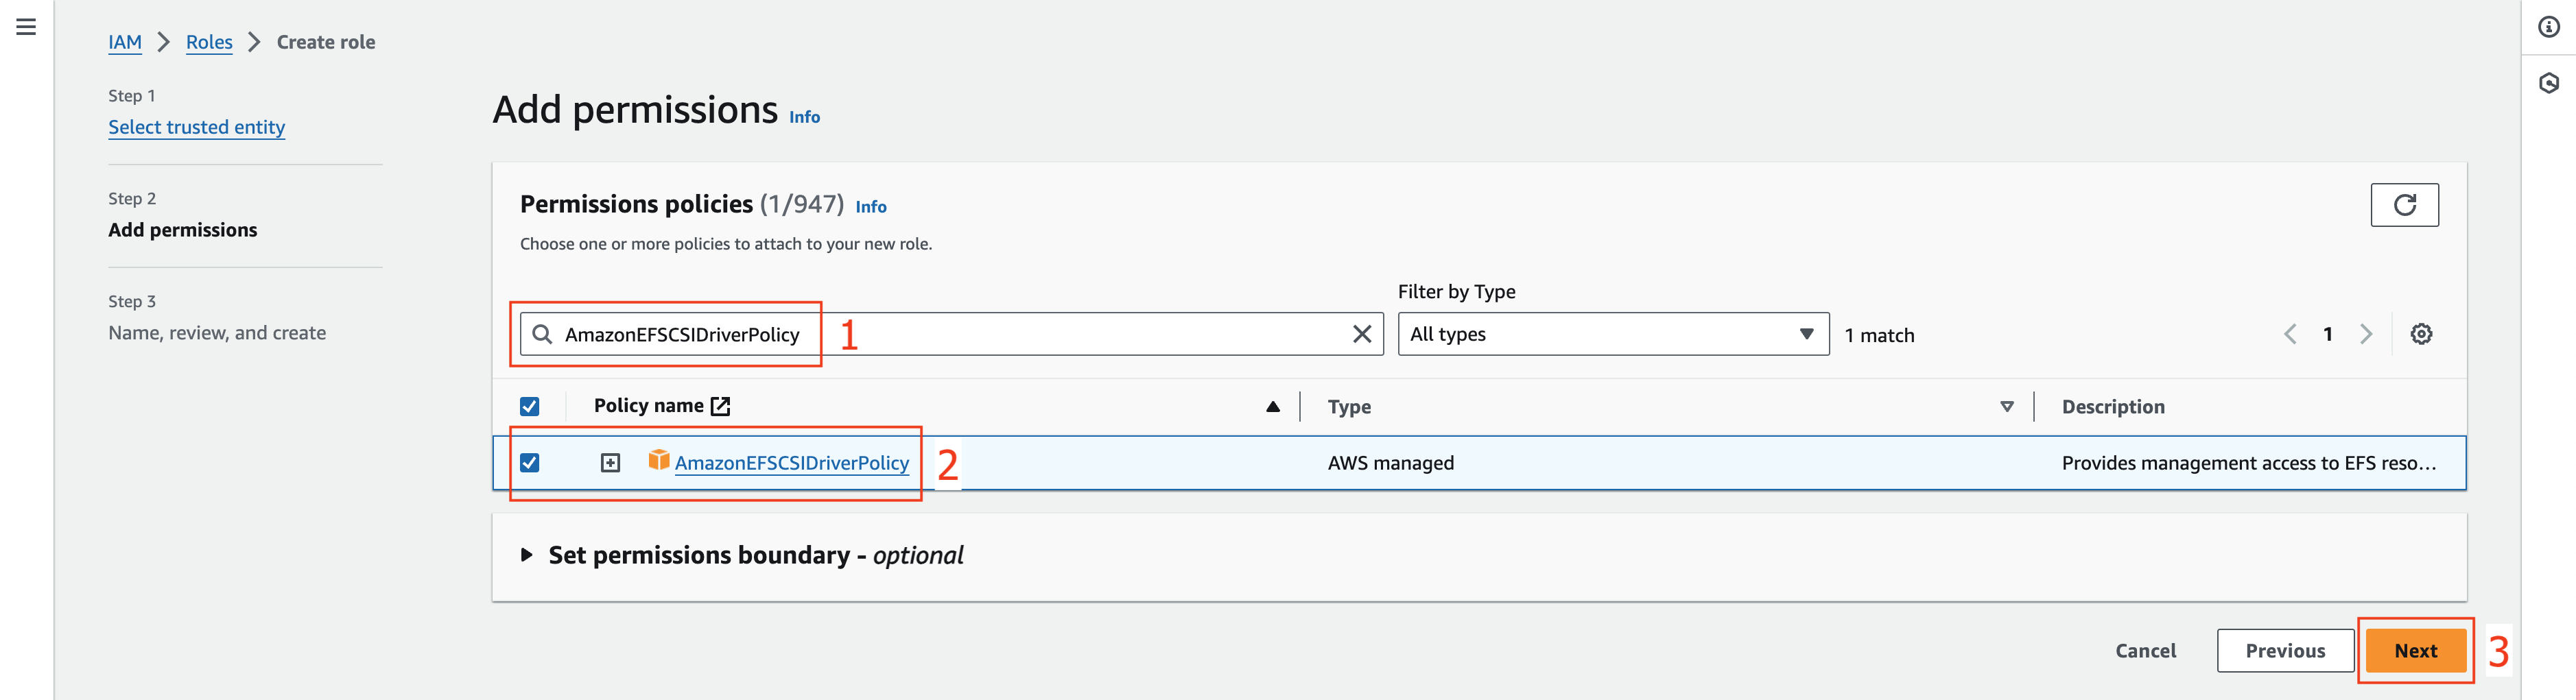This screenshot has height=700, width=2576.
Task: Open the Filter by Type dropdown
Action: (1613, 334)
